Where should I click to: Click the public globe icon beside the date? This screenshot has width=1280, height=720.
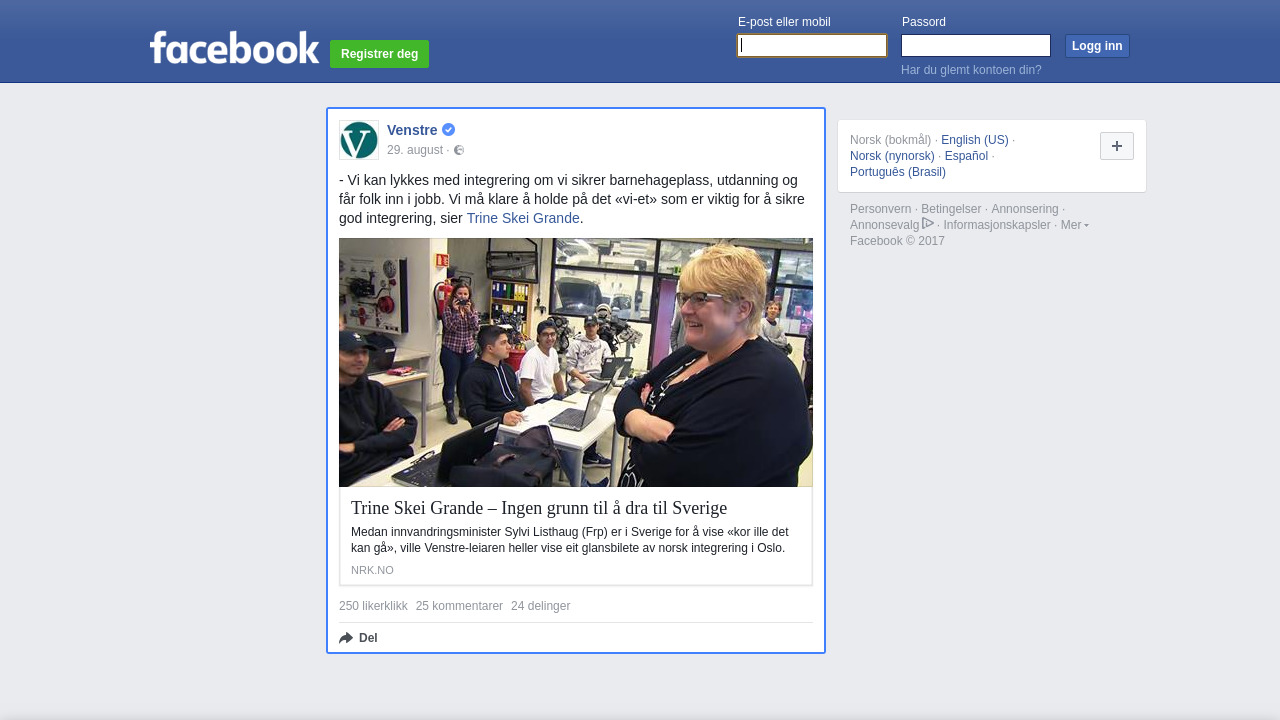coord(459,150)
